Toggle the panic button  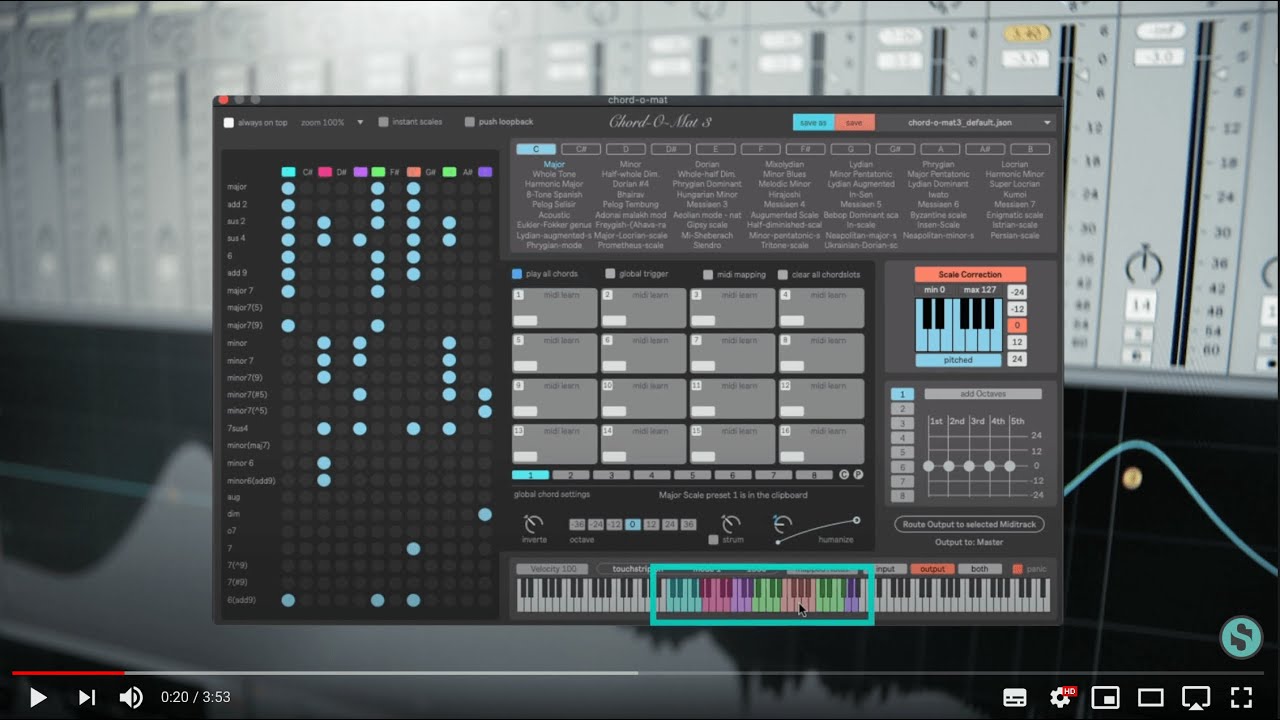point(1018,569)
